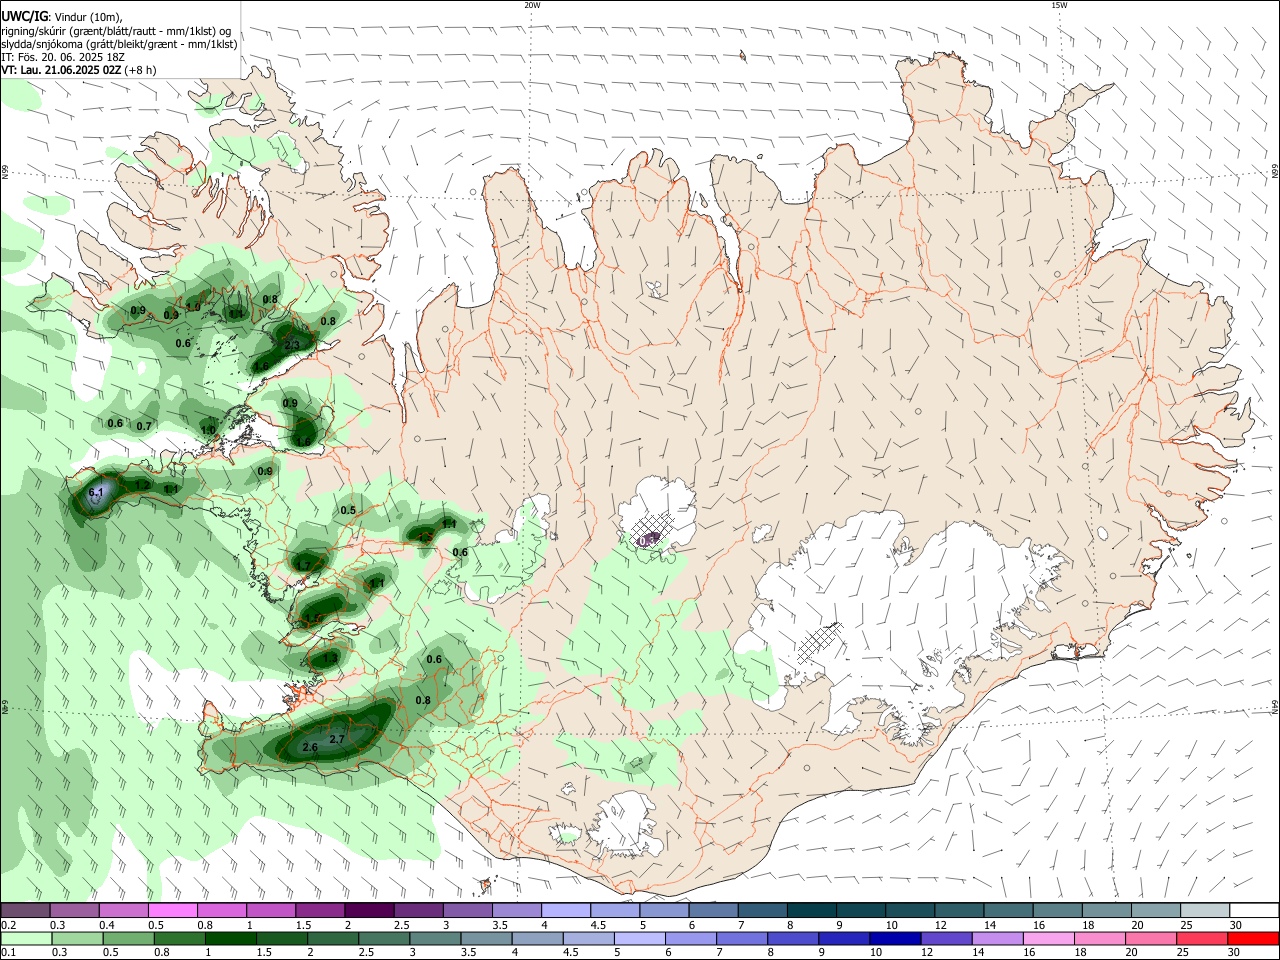Screen dimensions: 1280x960
Task: Click the bright magenta swatch at 0.5 on snow scale
Action: 172,911
